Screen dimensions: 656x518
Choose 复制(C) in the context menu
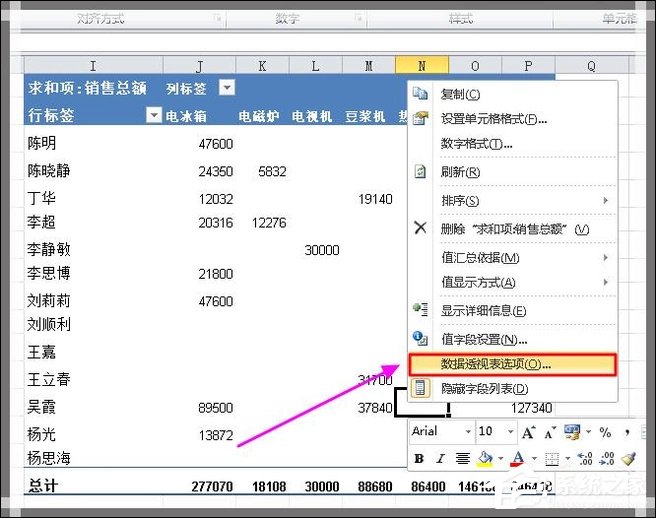[x=460, y=94]
